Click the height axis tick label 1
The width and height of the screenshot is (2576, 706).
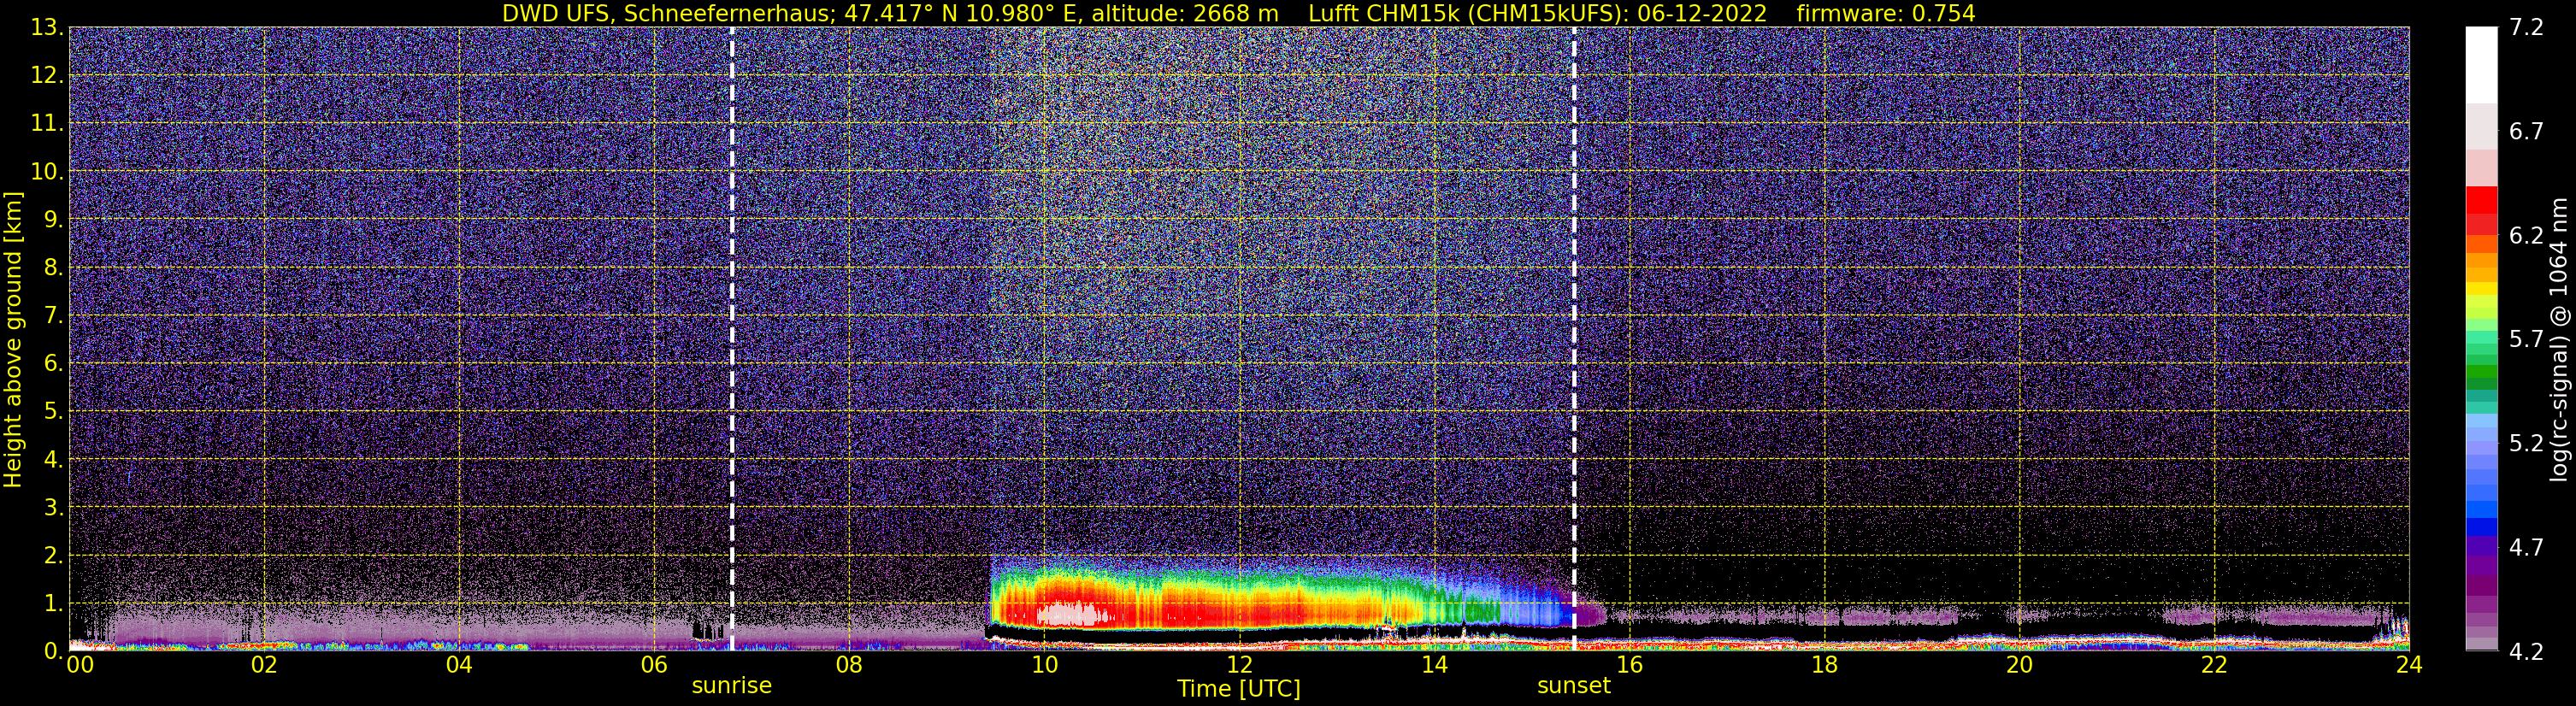click(53, 604)
